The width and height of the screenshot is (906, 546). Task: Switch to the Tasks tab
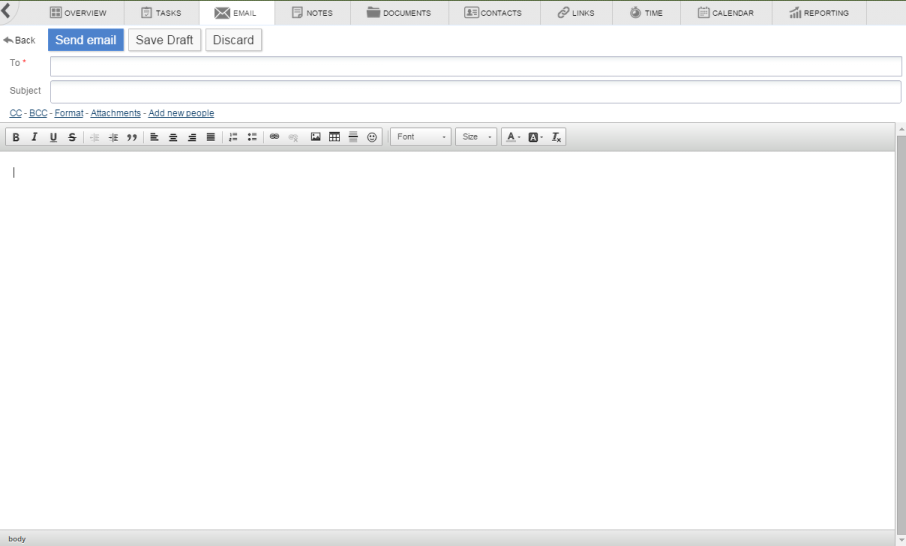tap(161, 13)
